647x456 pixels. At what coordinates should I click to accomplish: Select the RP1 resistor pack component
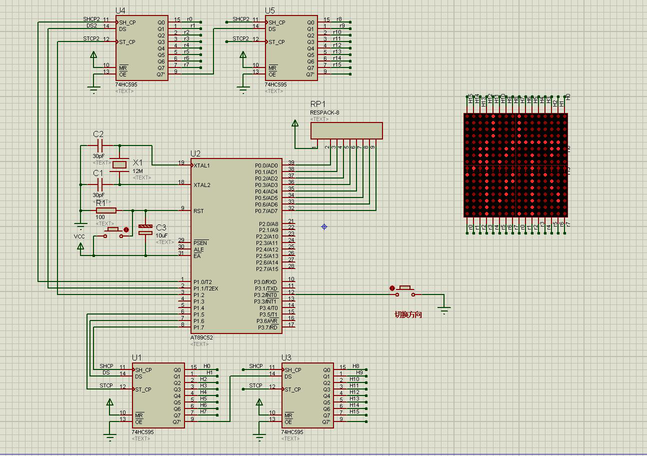tap(347, 130)
